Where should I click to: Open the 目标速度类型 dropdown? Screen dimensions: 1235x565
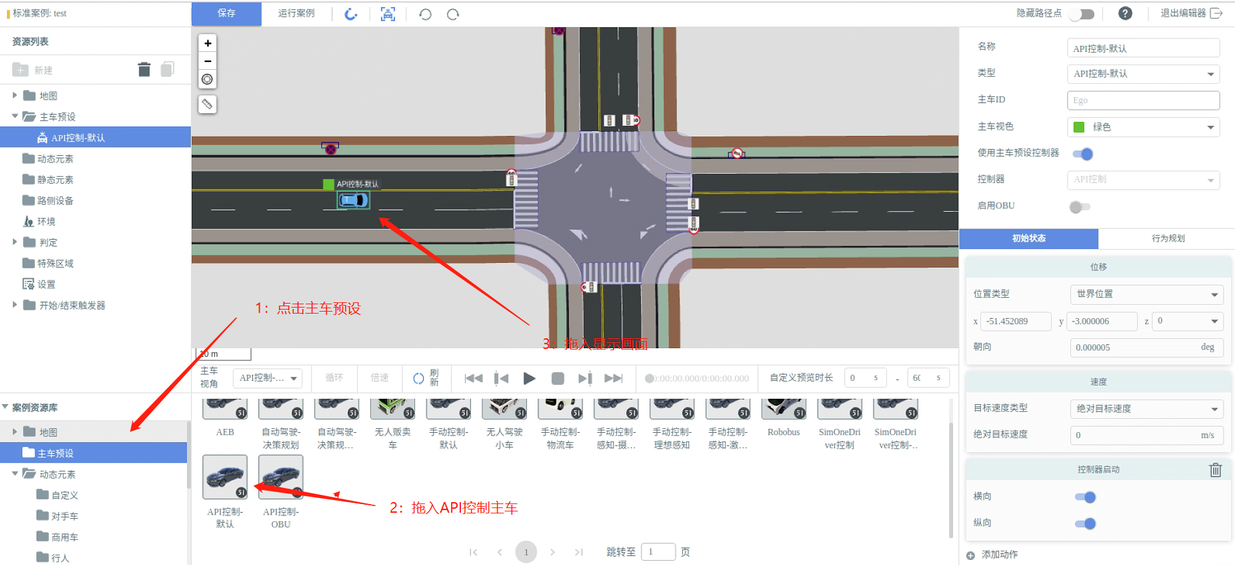coord(1146,408)
